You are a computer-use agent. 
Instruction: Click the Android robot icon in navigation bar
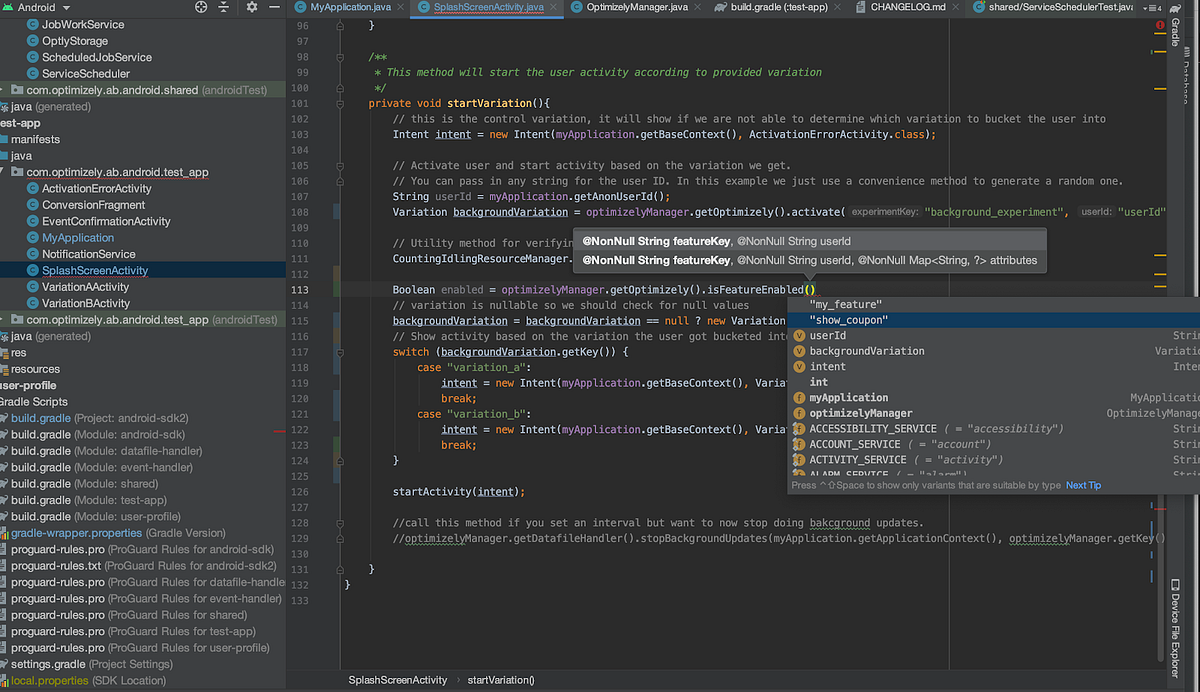click(x=10, y=7)
